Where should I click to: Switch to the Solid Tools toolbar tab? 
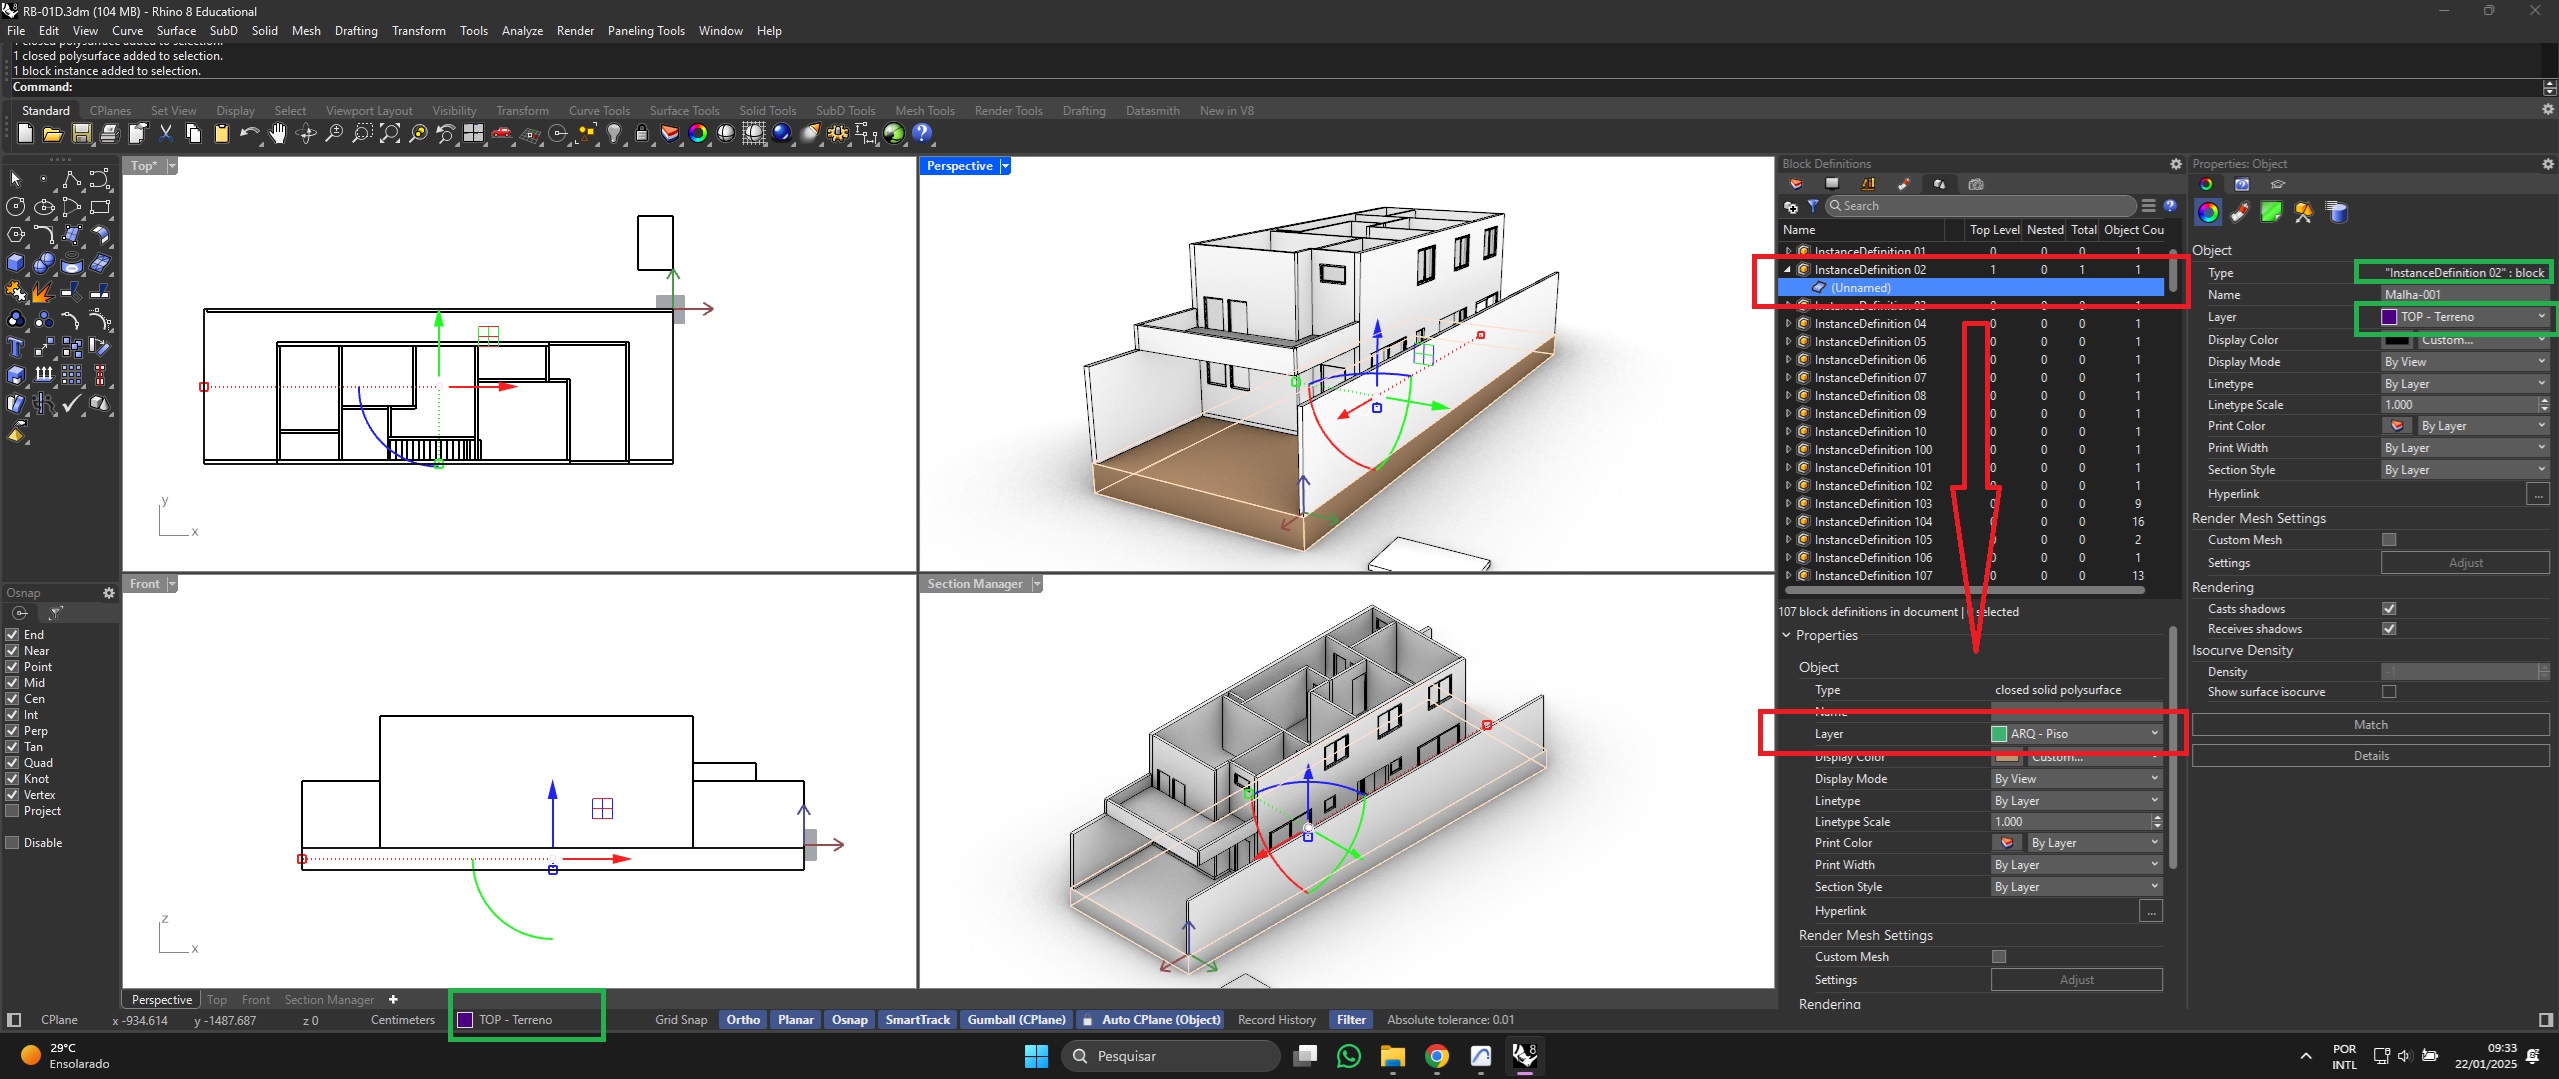[767, 111]
